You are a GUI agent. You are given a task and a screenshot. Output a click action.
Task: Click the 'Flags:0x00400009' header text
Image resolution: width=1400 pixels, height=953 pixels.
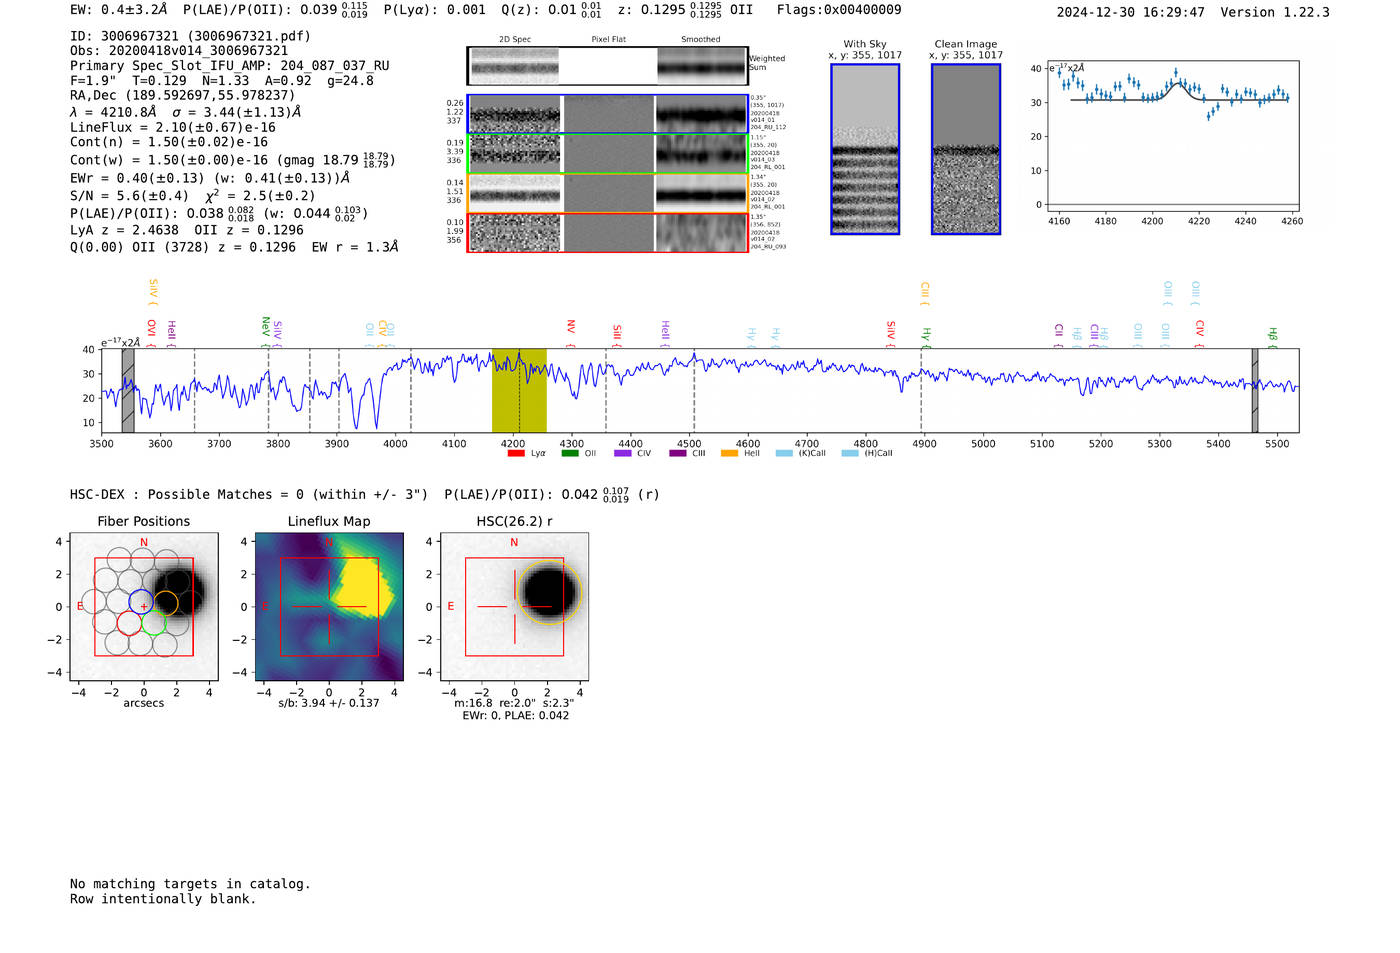point(839,10)
